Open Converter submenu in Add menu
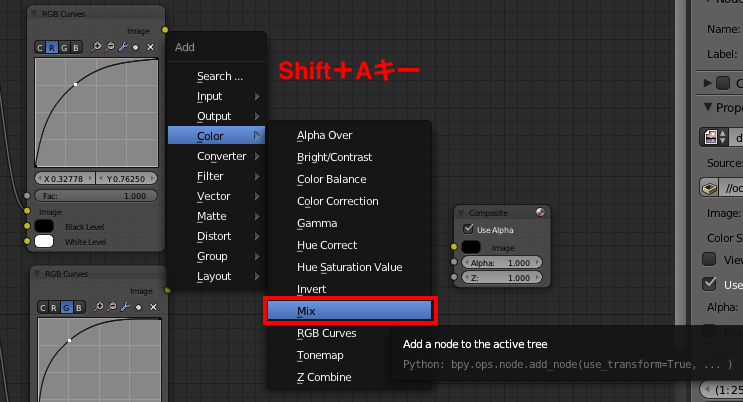743x402 pixels. (x=217, y=156)
